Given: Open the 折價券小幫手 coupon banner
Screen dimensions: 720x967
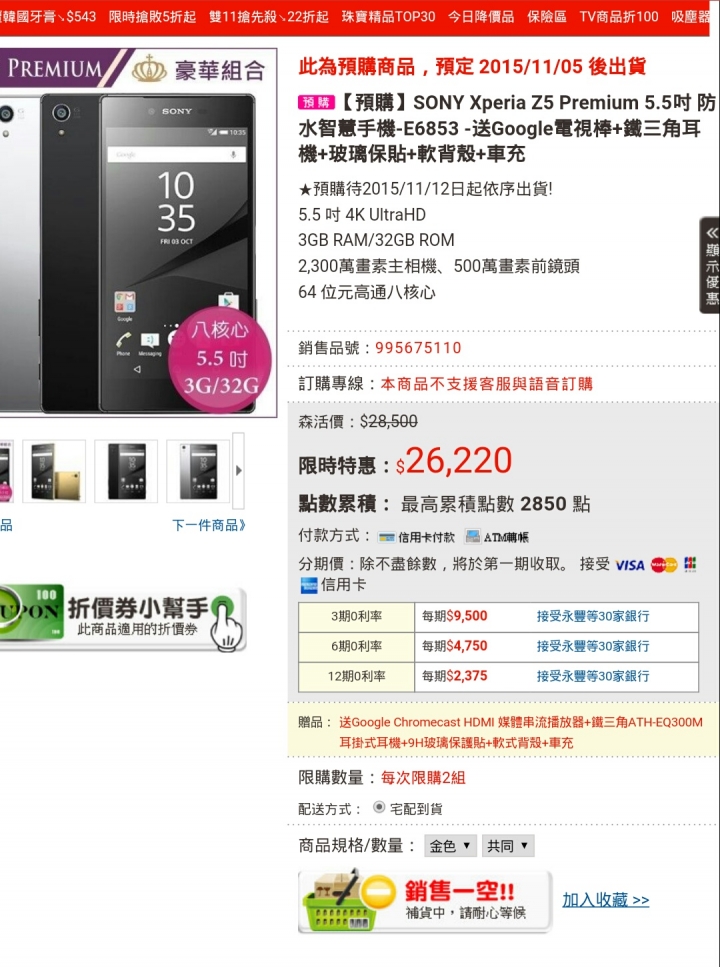Looking at the screenshot, I should [x=123, y=617].
